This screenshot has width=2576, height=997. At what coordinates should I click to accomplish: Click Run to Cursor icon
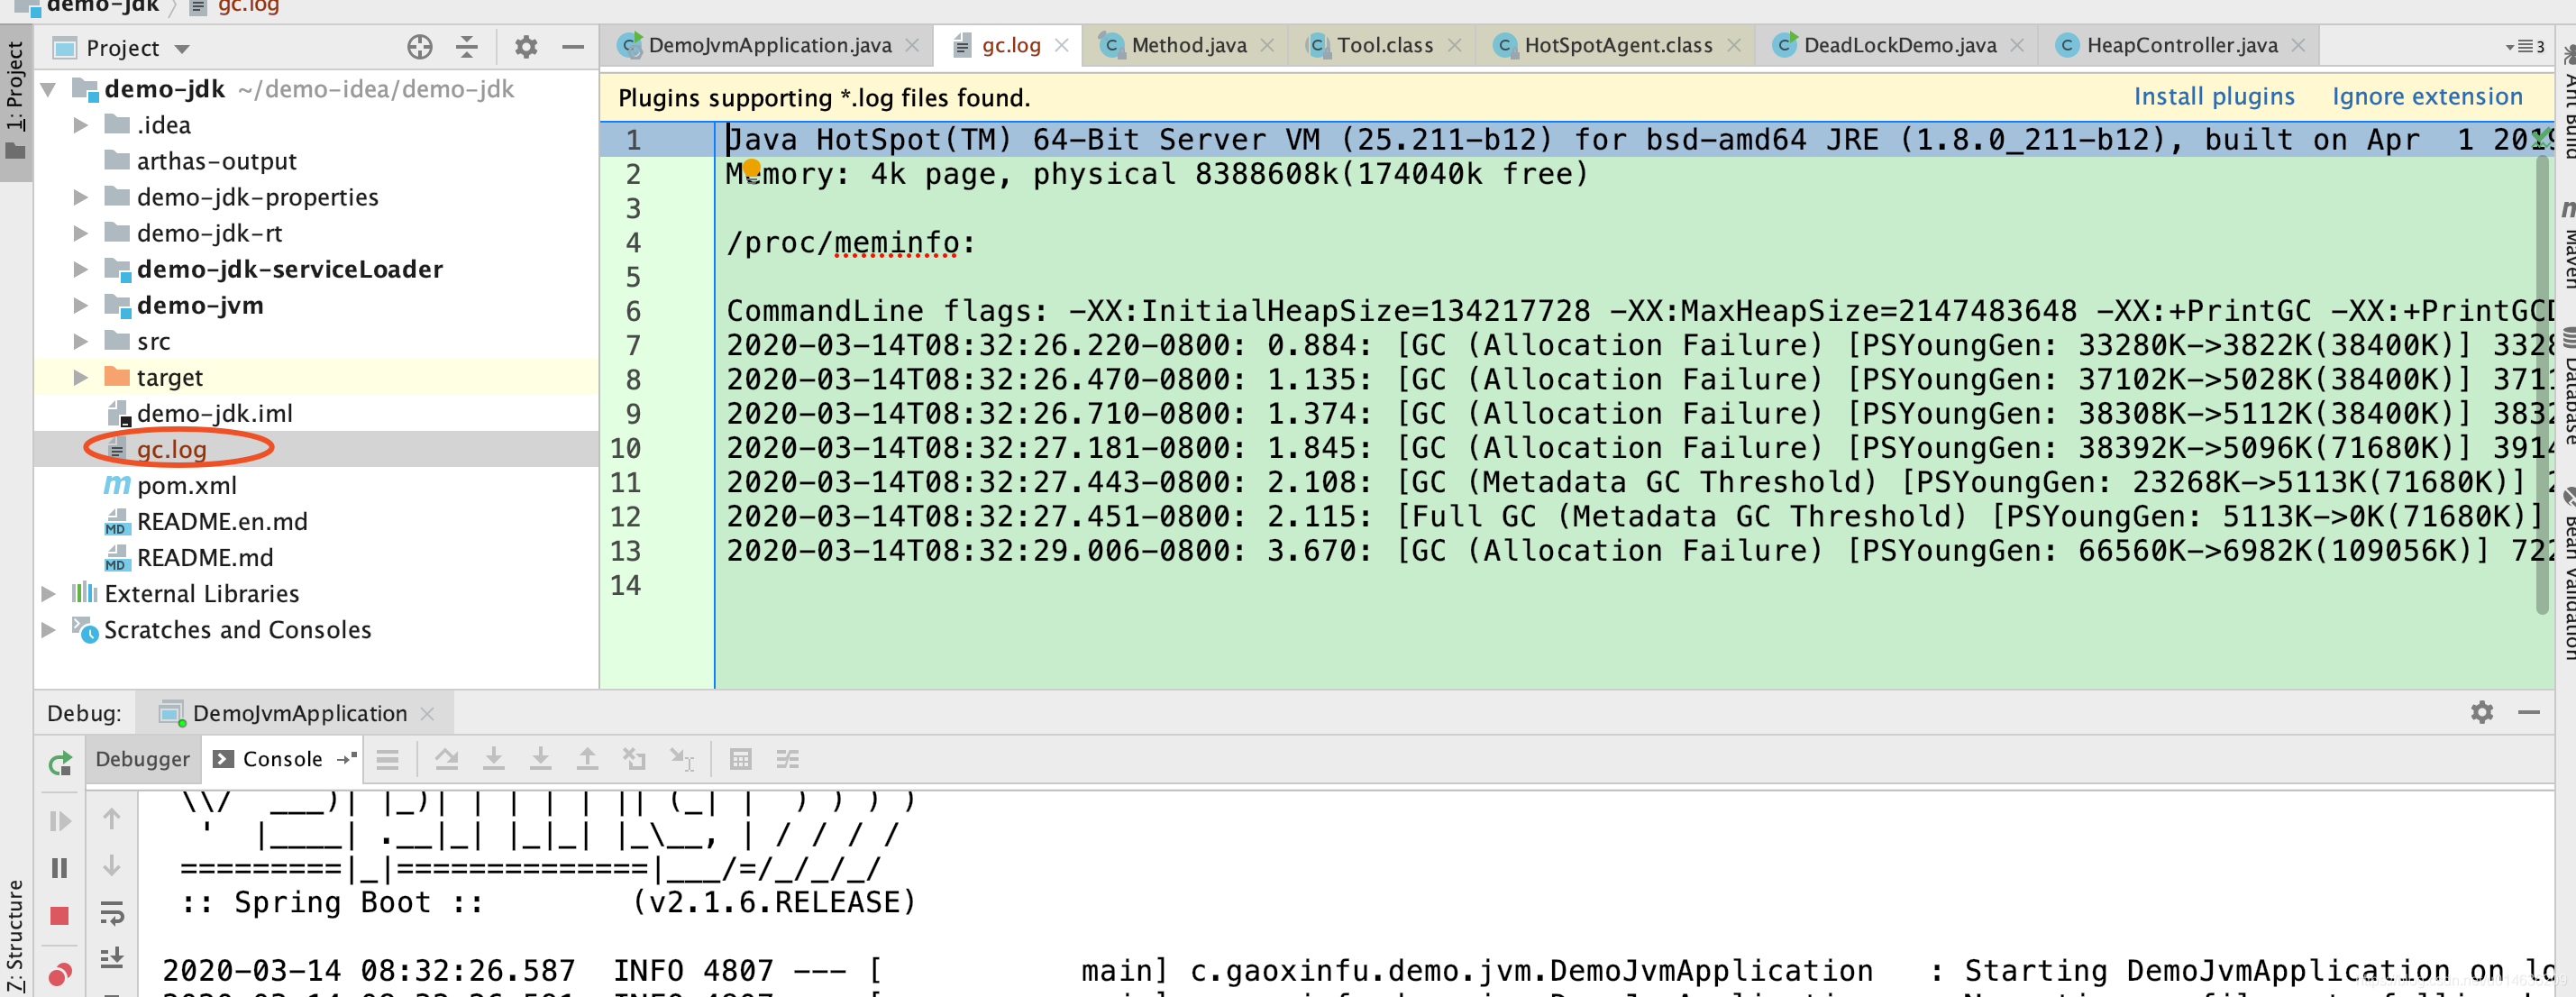click(x=682, y=759)
